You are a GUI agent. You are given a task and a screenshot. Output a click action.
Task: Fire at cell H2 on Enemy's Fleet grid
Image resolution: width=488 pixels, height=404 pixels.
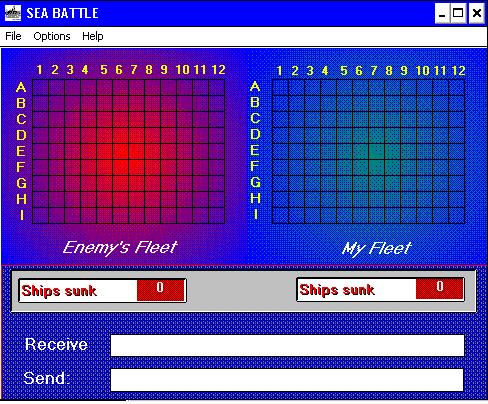point(57,199)
